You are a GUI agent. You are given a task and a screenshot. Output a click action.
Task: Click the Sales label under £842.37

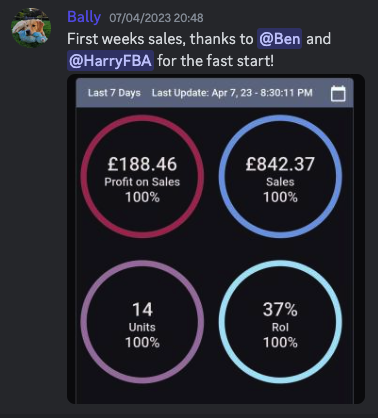(x=280, y=182)
